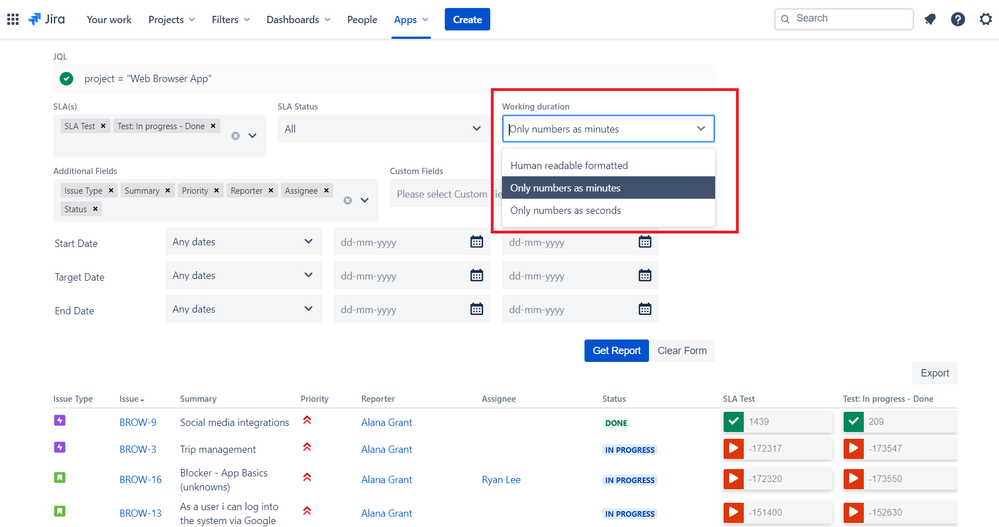Remove the SLA Test tag
Screen dimensions: 999x527
pyautogui.click(x=103, y=126)
